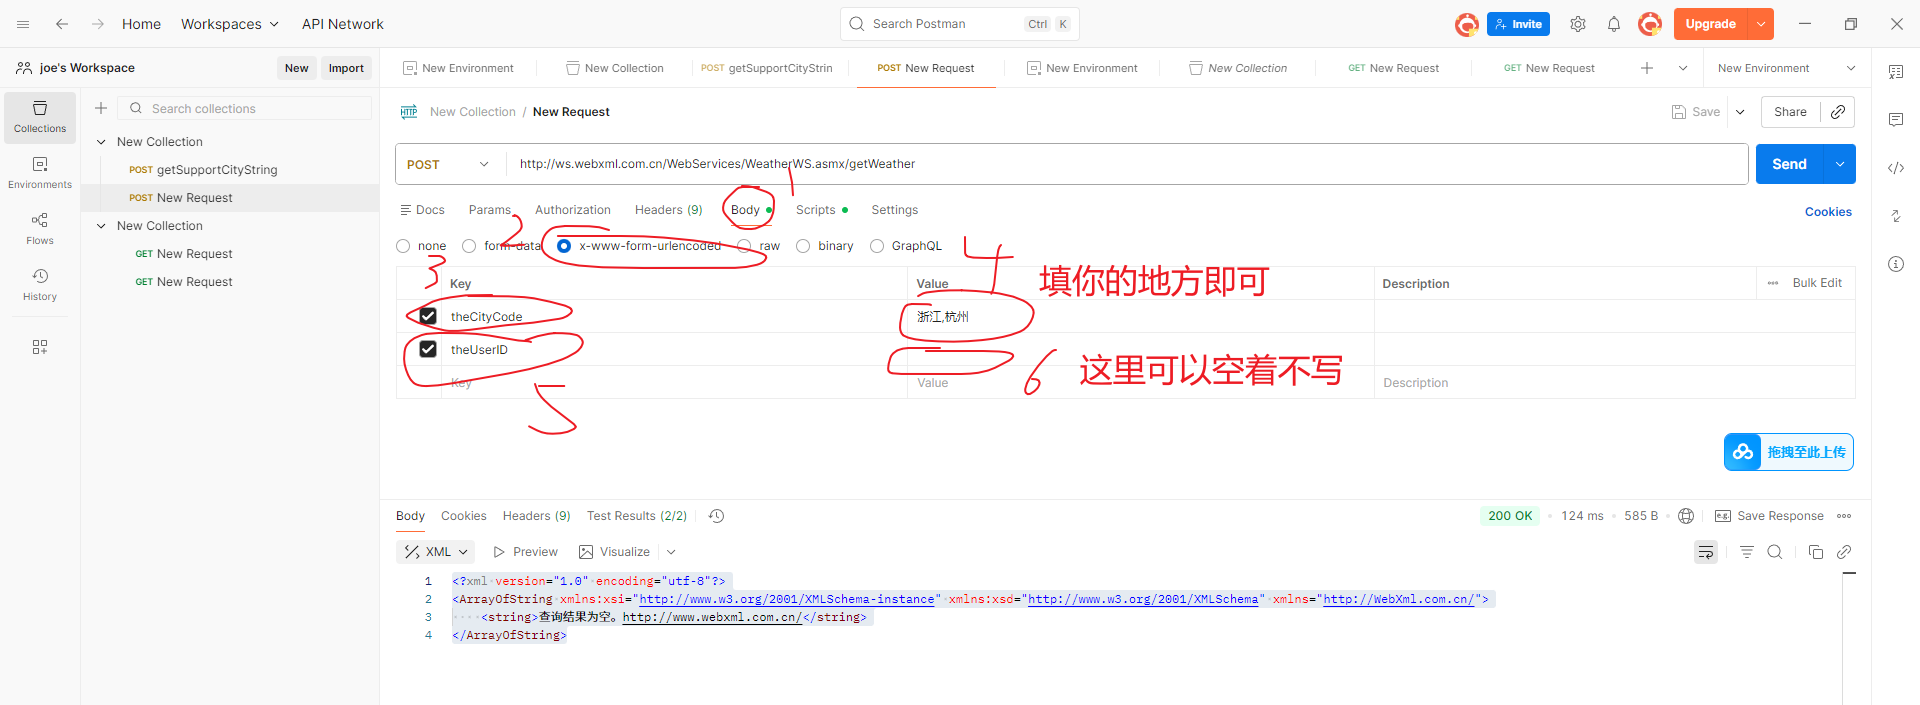
Task: Open the Upgrade dropdown arrow
Action: (1761, 24)
